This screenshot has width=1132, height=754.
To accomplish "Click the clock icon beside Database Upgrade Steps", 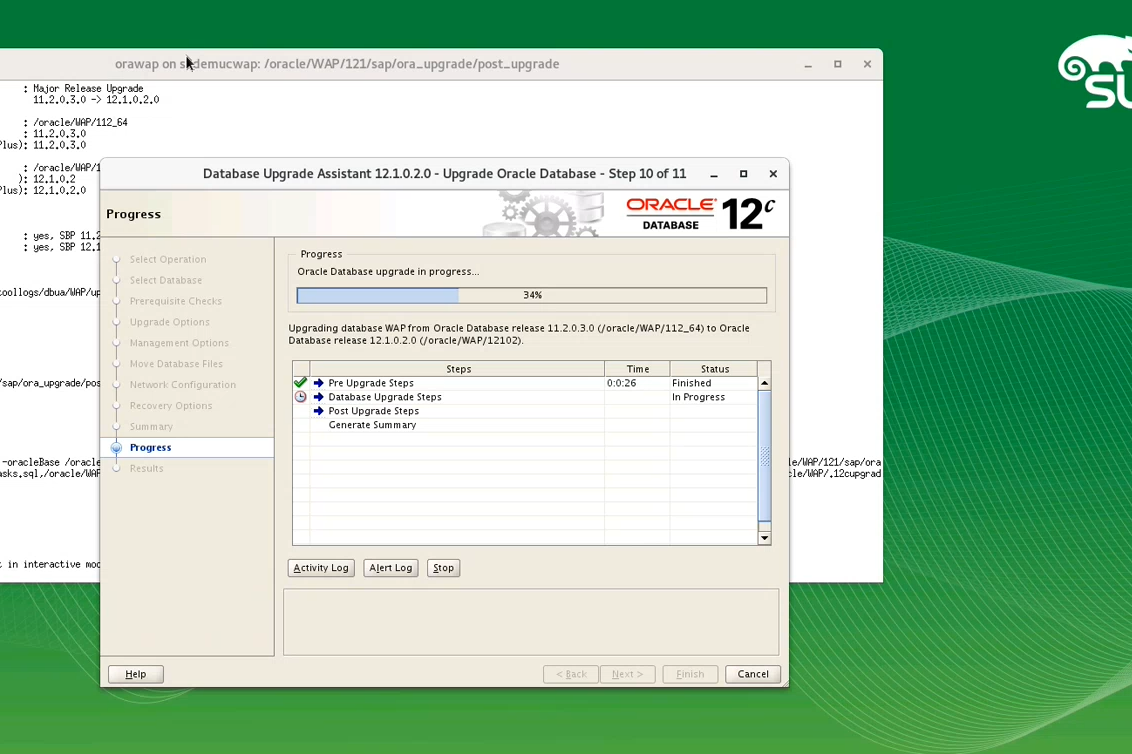I will (300, 396).
